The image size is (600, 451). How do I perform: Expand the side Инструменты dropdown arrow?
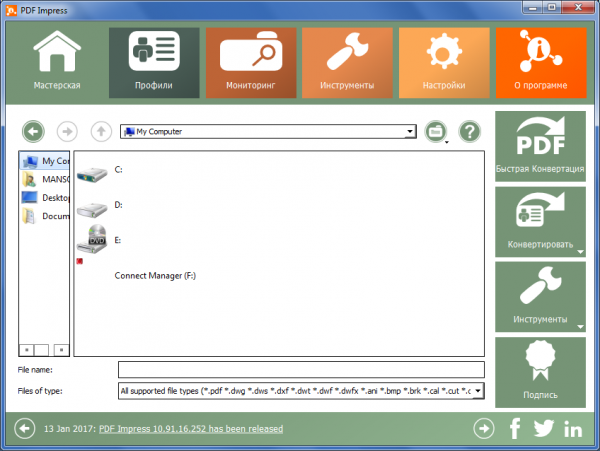coord(580,327)
